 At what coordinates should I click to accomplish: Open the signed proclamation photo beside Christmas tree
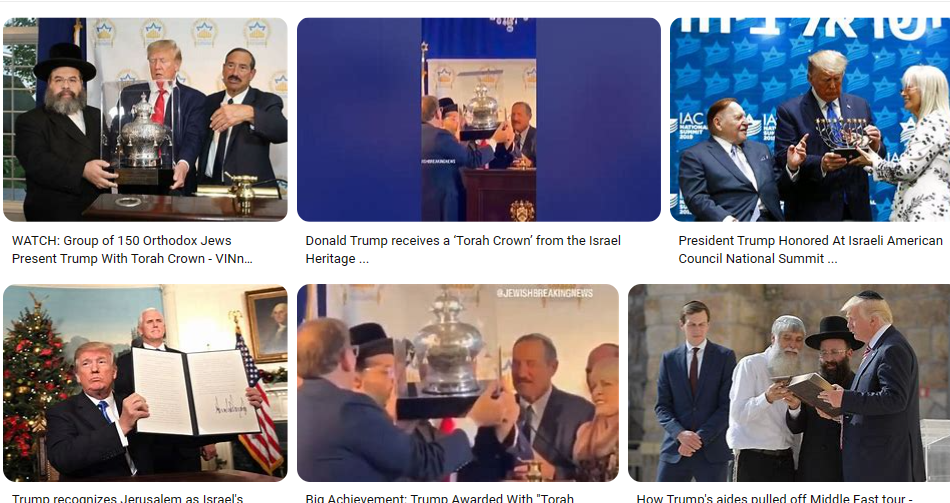point(145,383)
